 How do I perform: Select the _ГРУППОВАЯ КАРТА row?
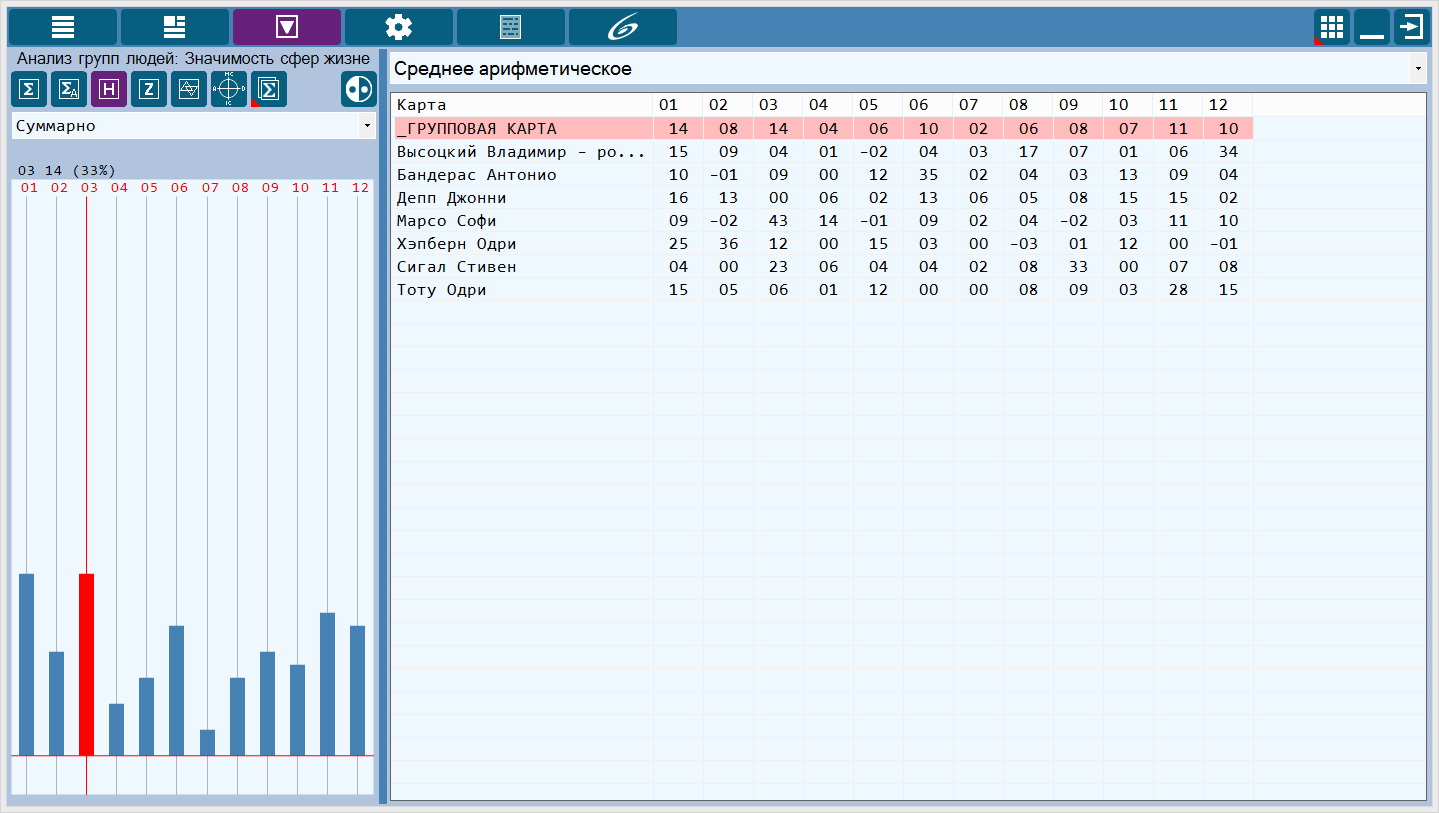click(822, 128)
